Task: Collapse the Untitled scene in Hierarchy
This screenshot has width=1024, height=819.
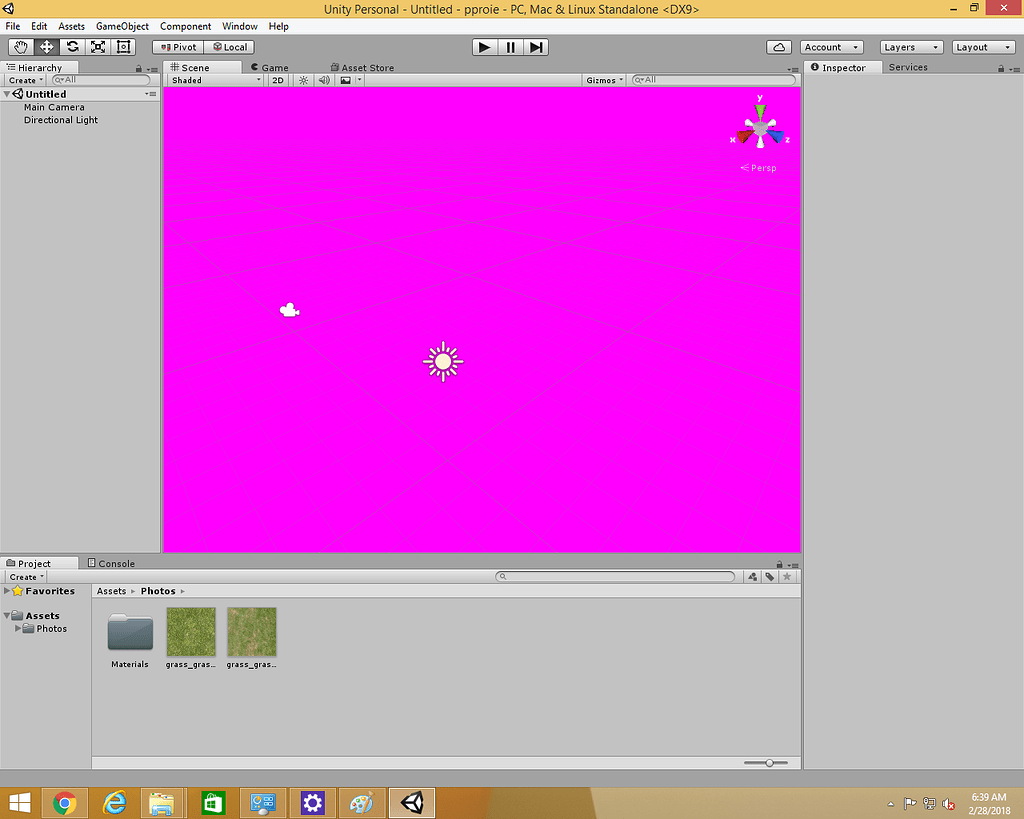Action: pos(7,93)
